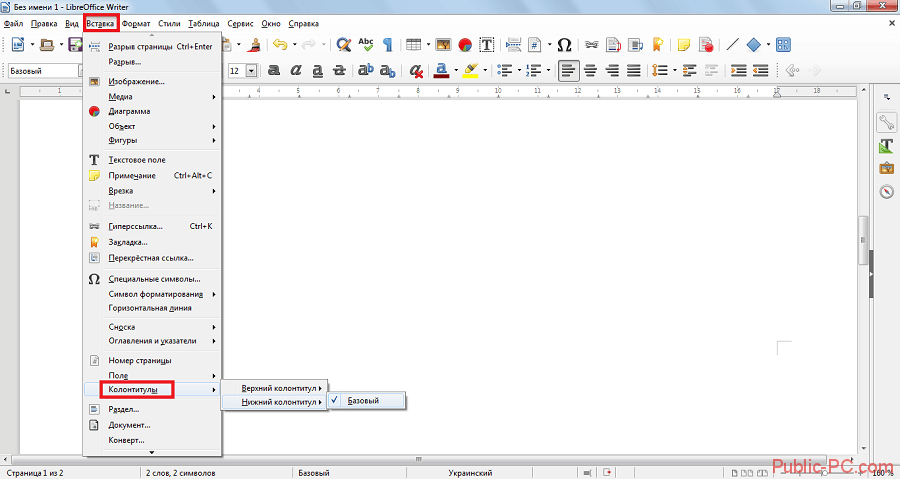The image size is (900, 479).
Task: Select Номер страницы menu entry
Action: click(139, 360)
